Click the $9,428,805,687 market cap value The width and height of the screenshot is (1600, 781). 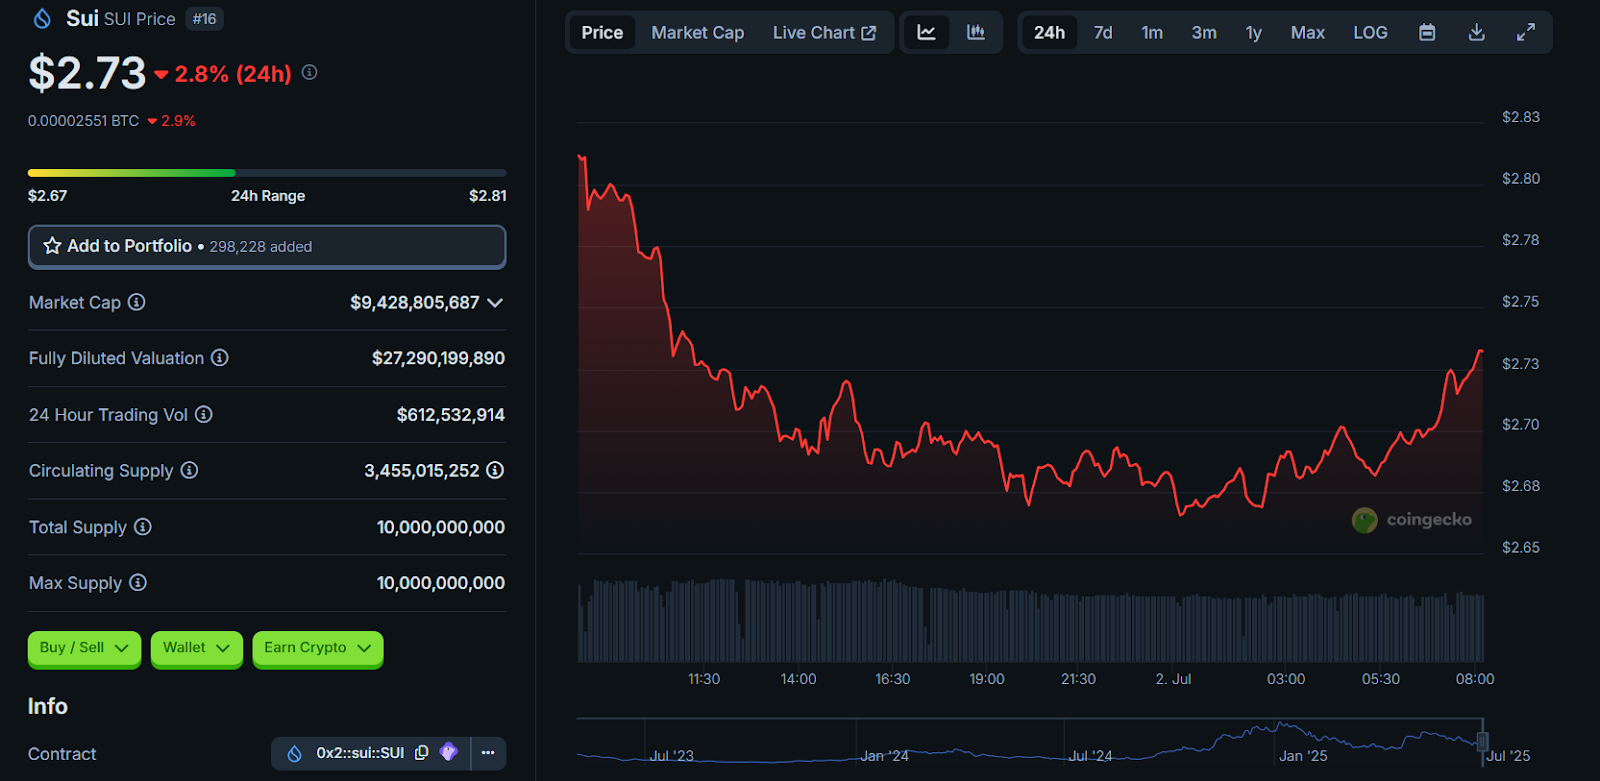click(x=415, y=302)
